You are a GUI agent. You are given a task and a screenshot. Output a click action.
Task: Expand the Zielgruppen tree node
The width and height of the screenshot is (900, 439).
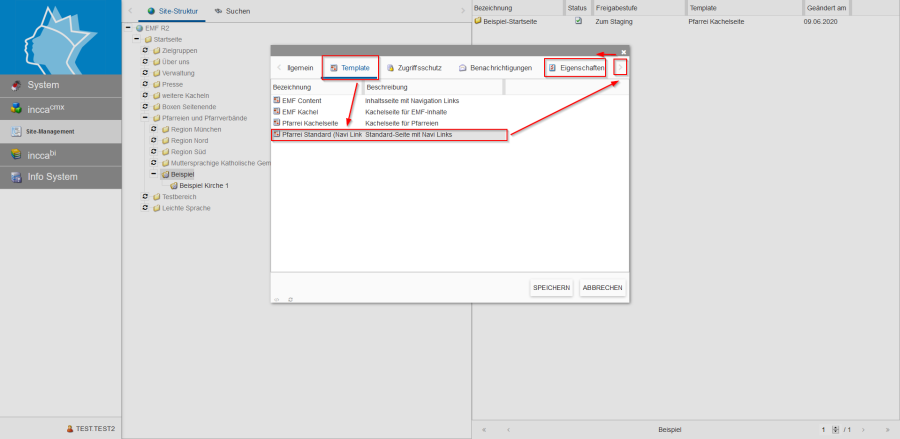(x=145, y=50)
